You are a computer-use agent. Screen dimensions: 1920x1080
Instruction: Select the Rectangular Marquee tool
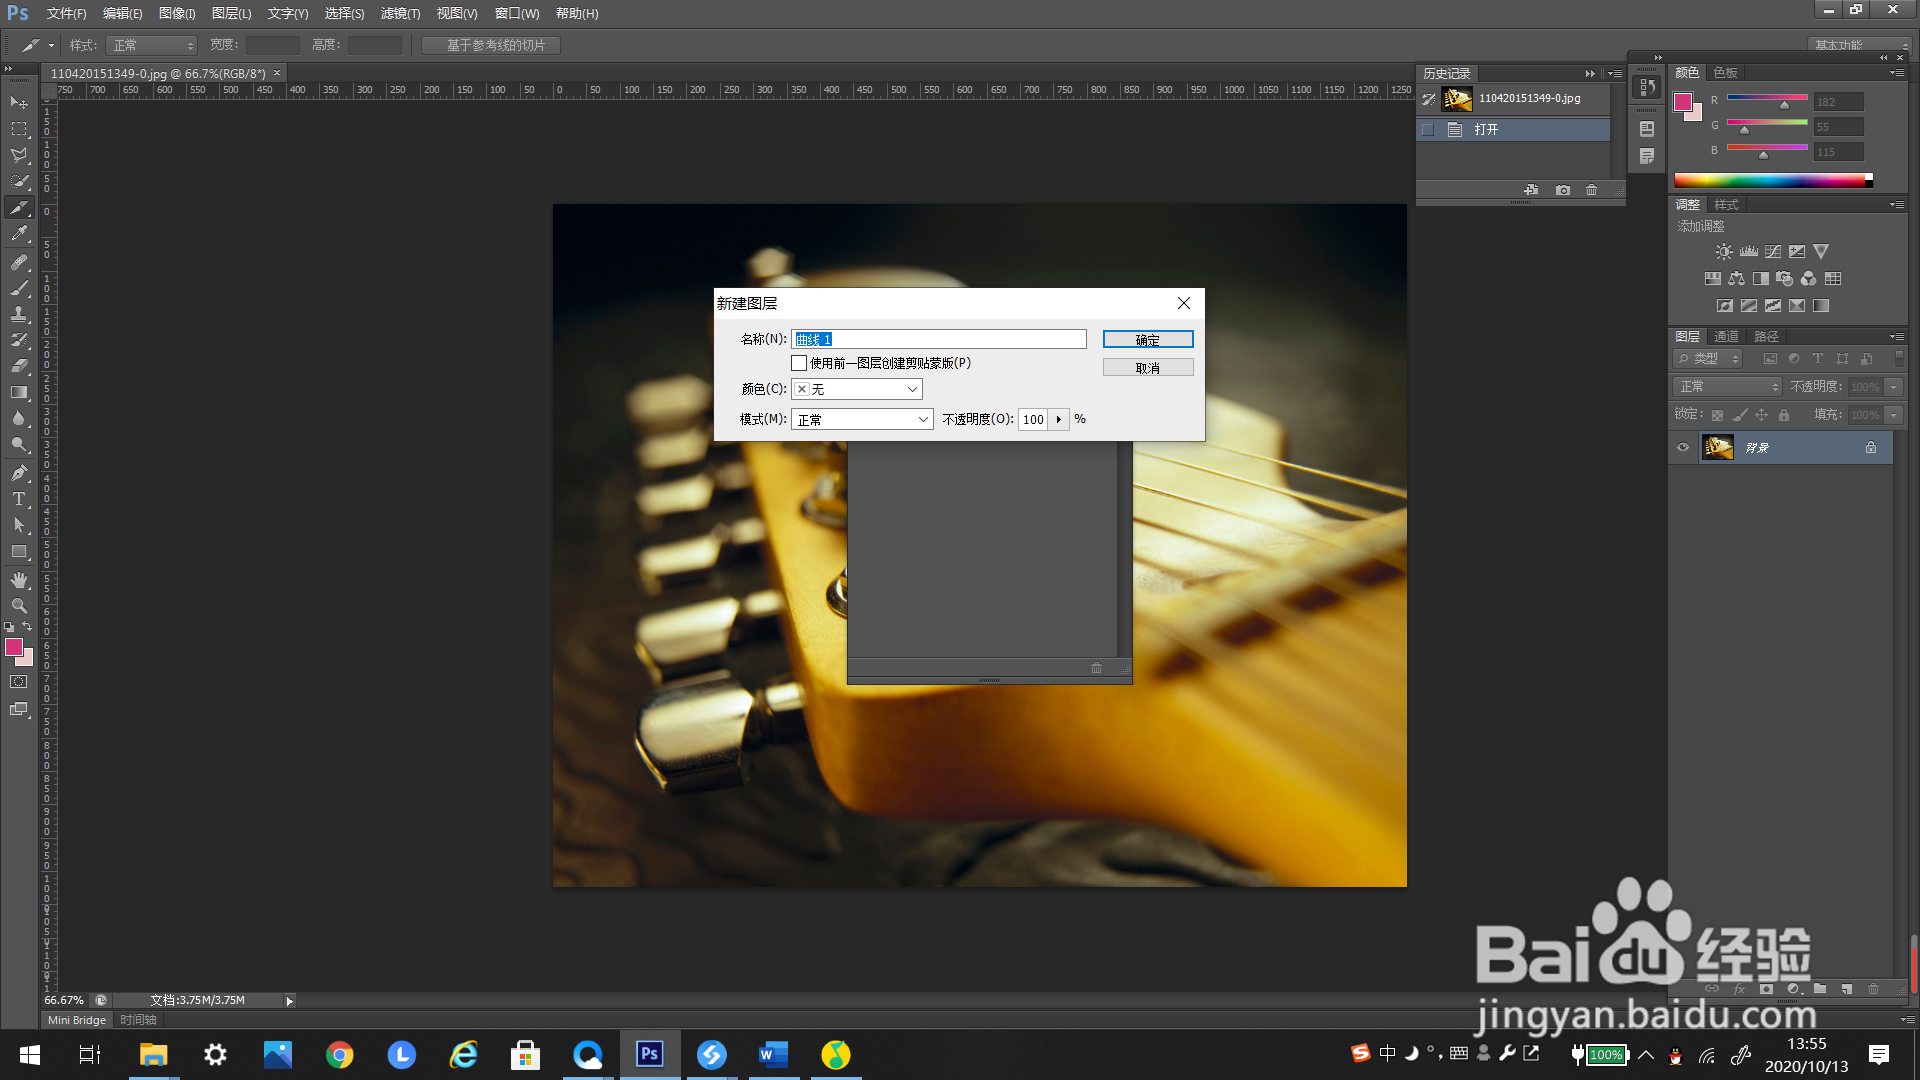click(19, 129)
